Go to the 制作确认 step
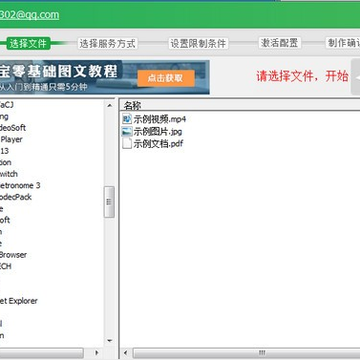 (343, 43)
